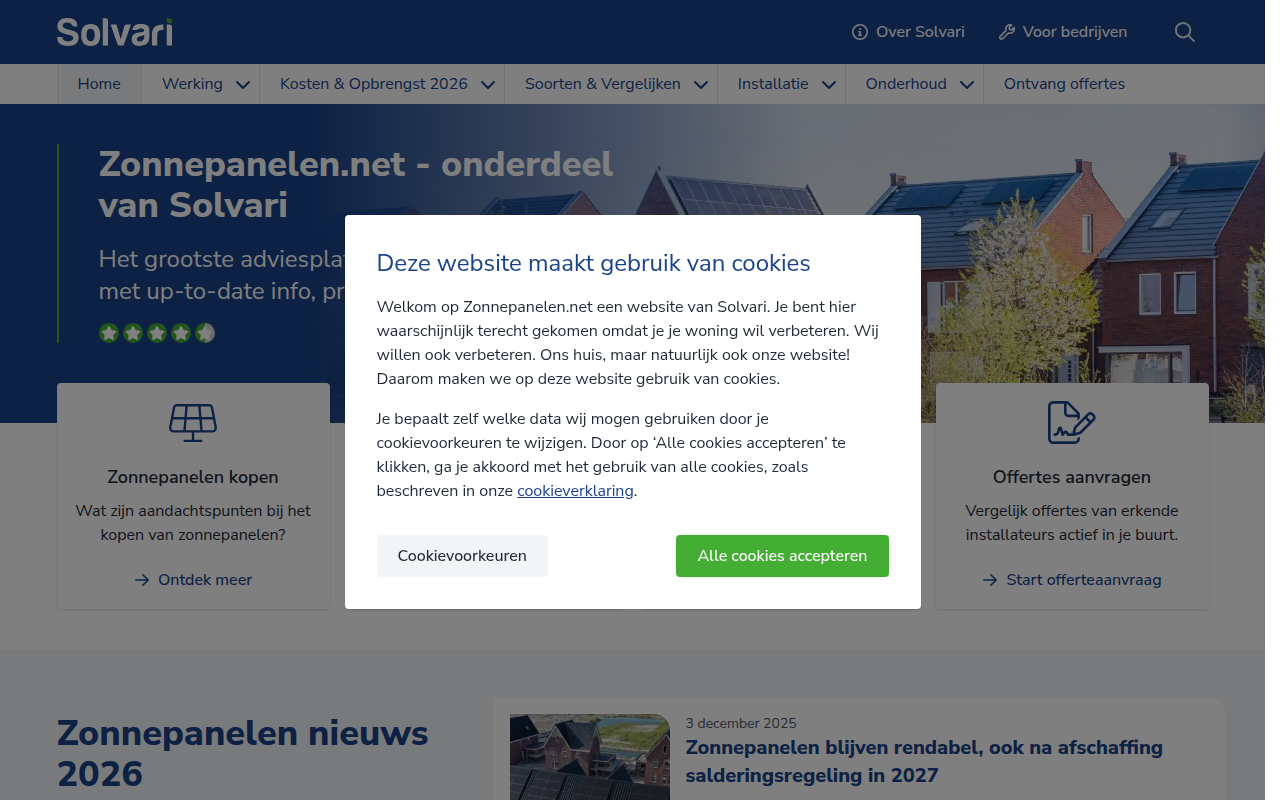Screen dimensions: 1280x800
Task: Open the Werking menu item
Action: [x=192, y=84]
